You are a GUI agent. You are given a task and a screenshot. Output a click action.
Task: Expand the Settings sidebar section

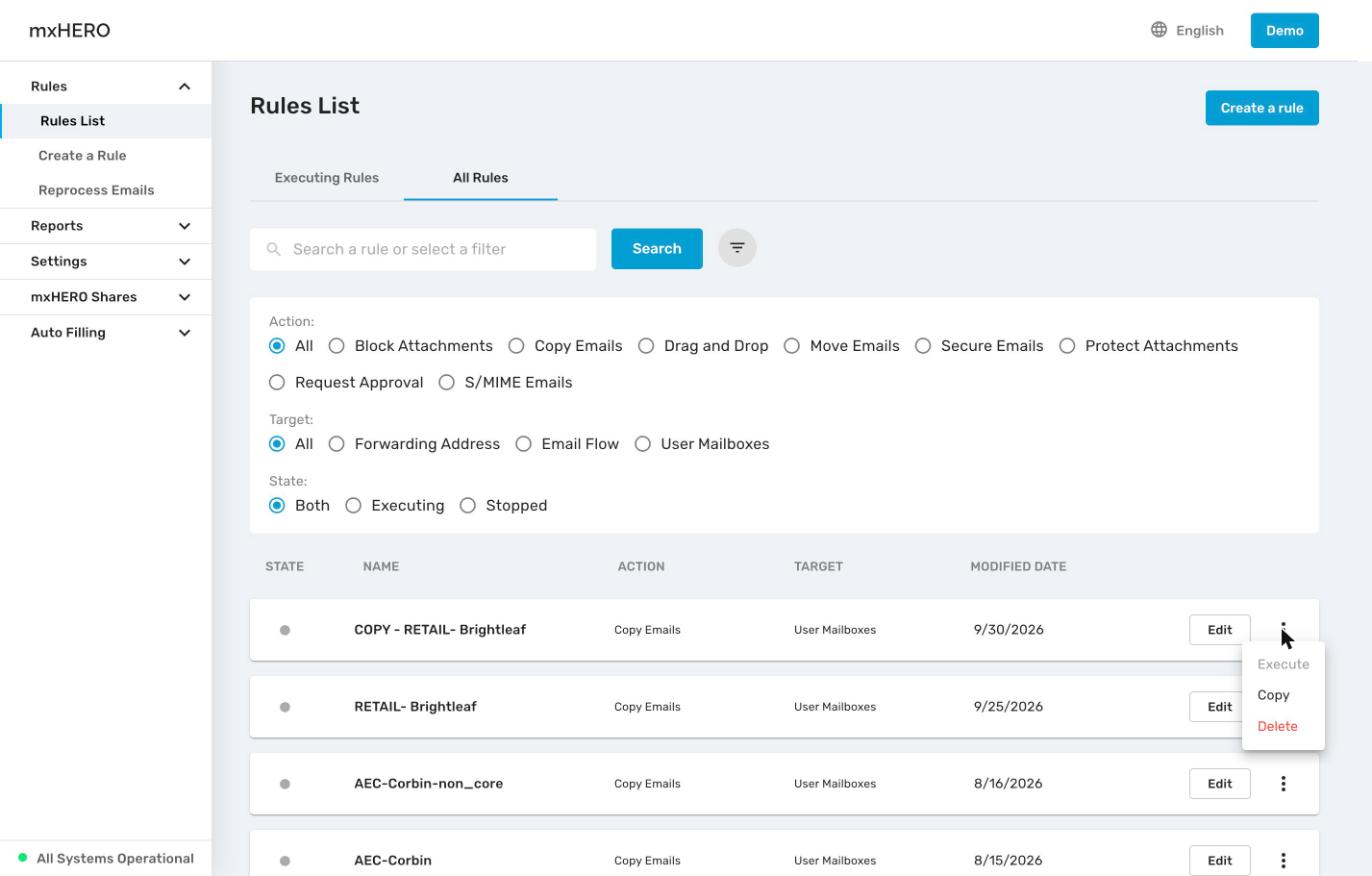tap(184, 262)
